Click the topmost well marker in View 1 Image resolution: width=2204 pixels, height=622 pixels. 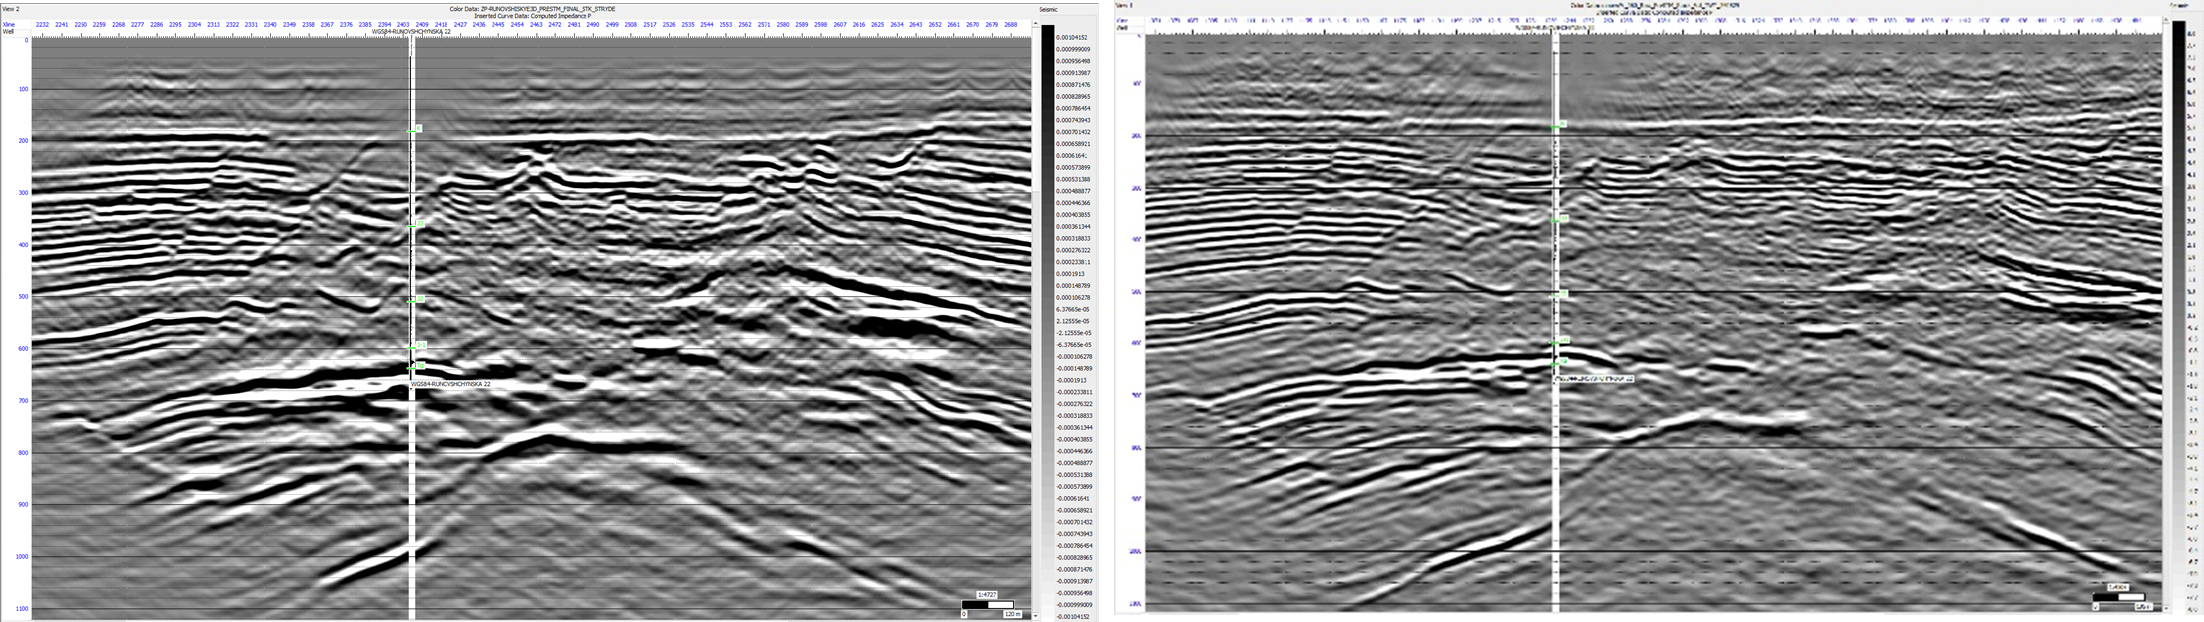tap(1562, 125)
